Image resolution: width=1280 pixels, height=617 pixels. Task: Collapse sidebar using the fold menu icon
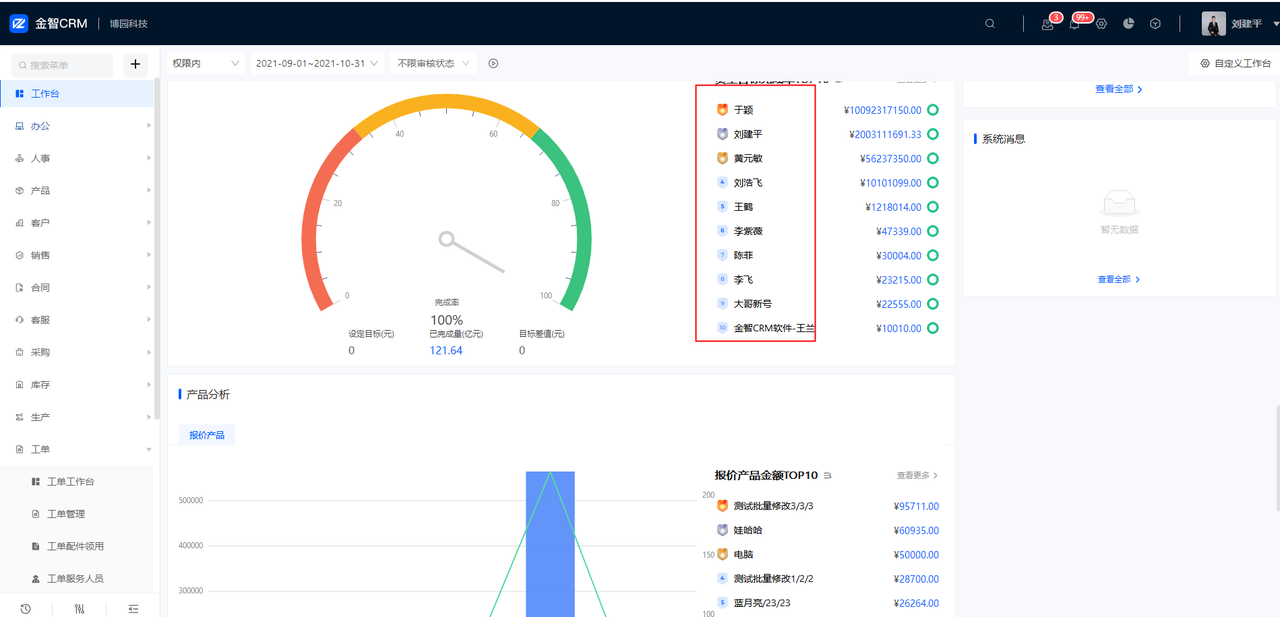tap(133, 608)
